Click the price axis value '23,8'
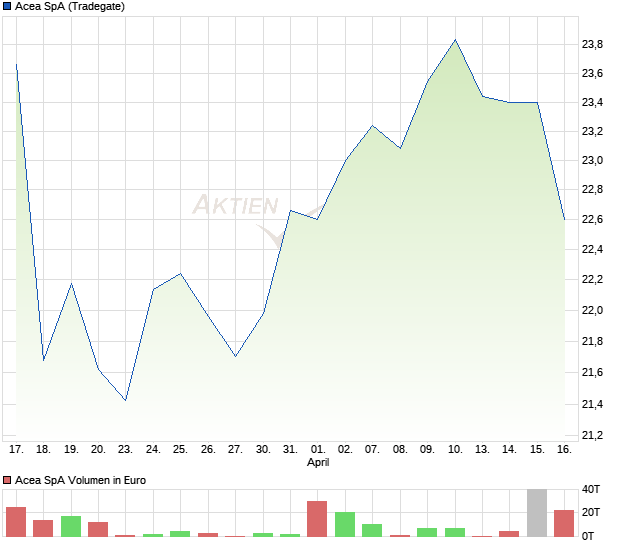 pos(592,44)
